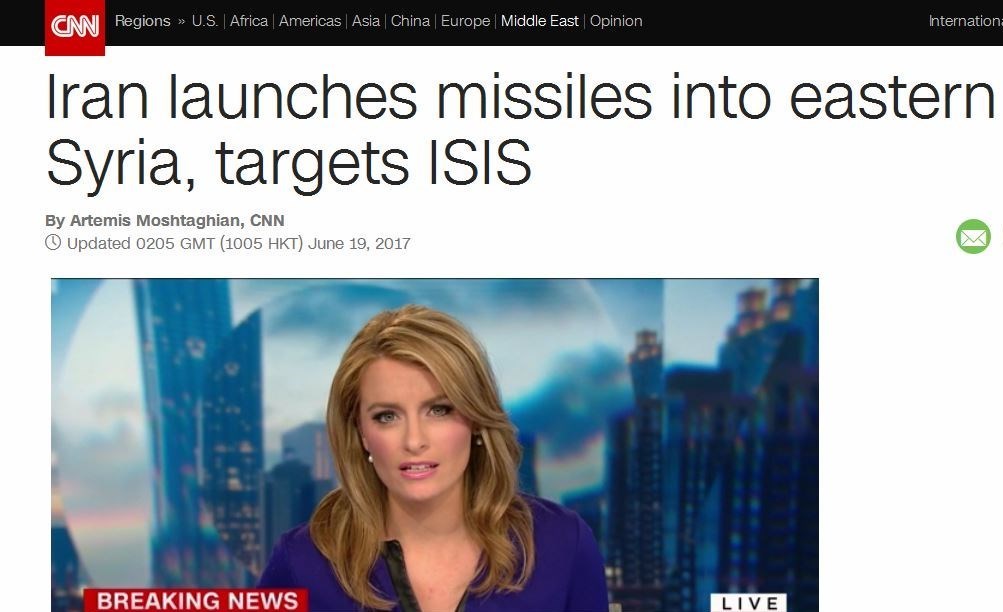
Task: Open the Europe section
Action: [466, 21]
